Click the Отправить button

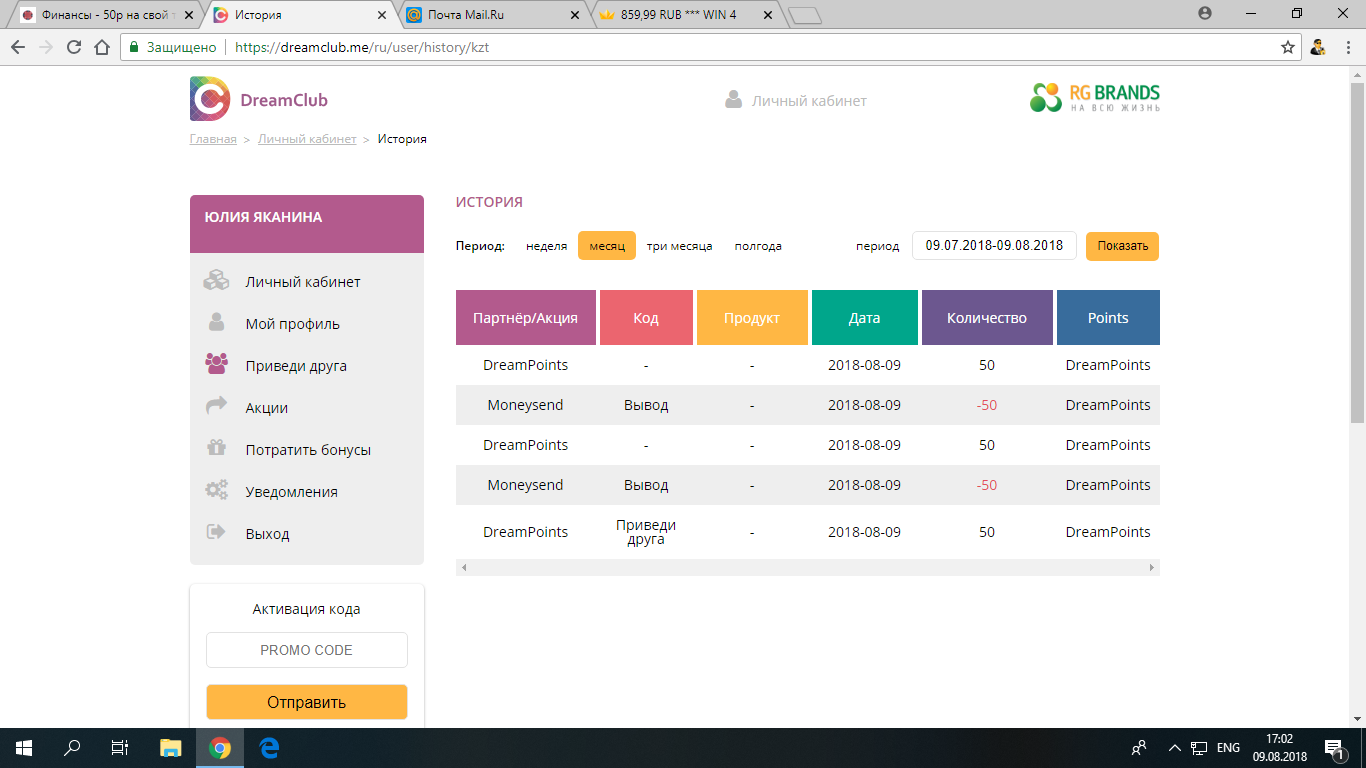[307, 702]
